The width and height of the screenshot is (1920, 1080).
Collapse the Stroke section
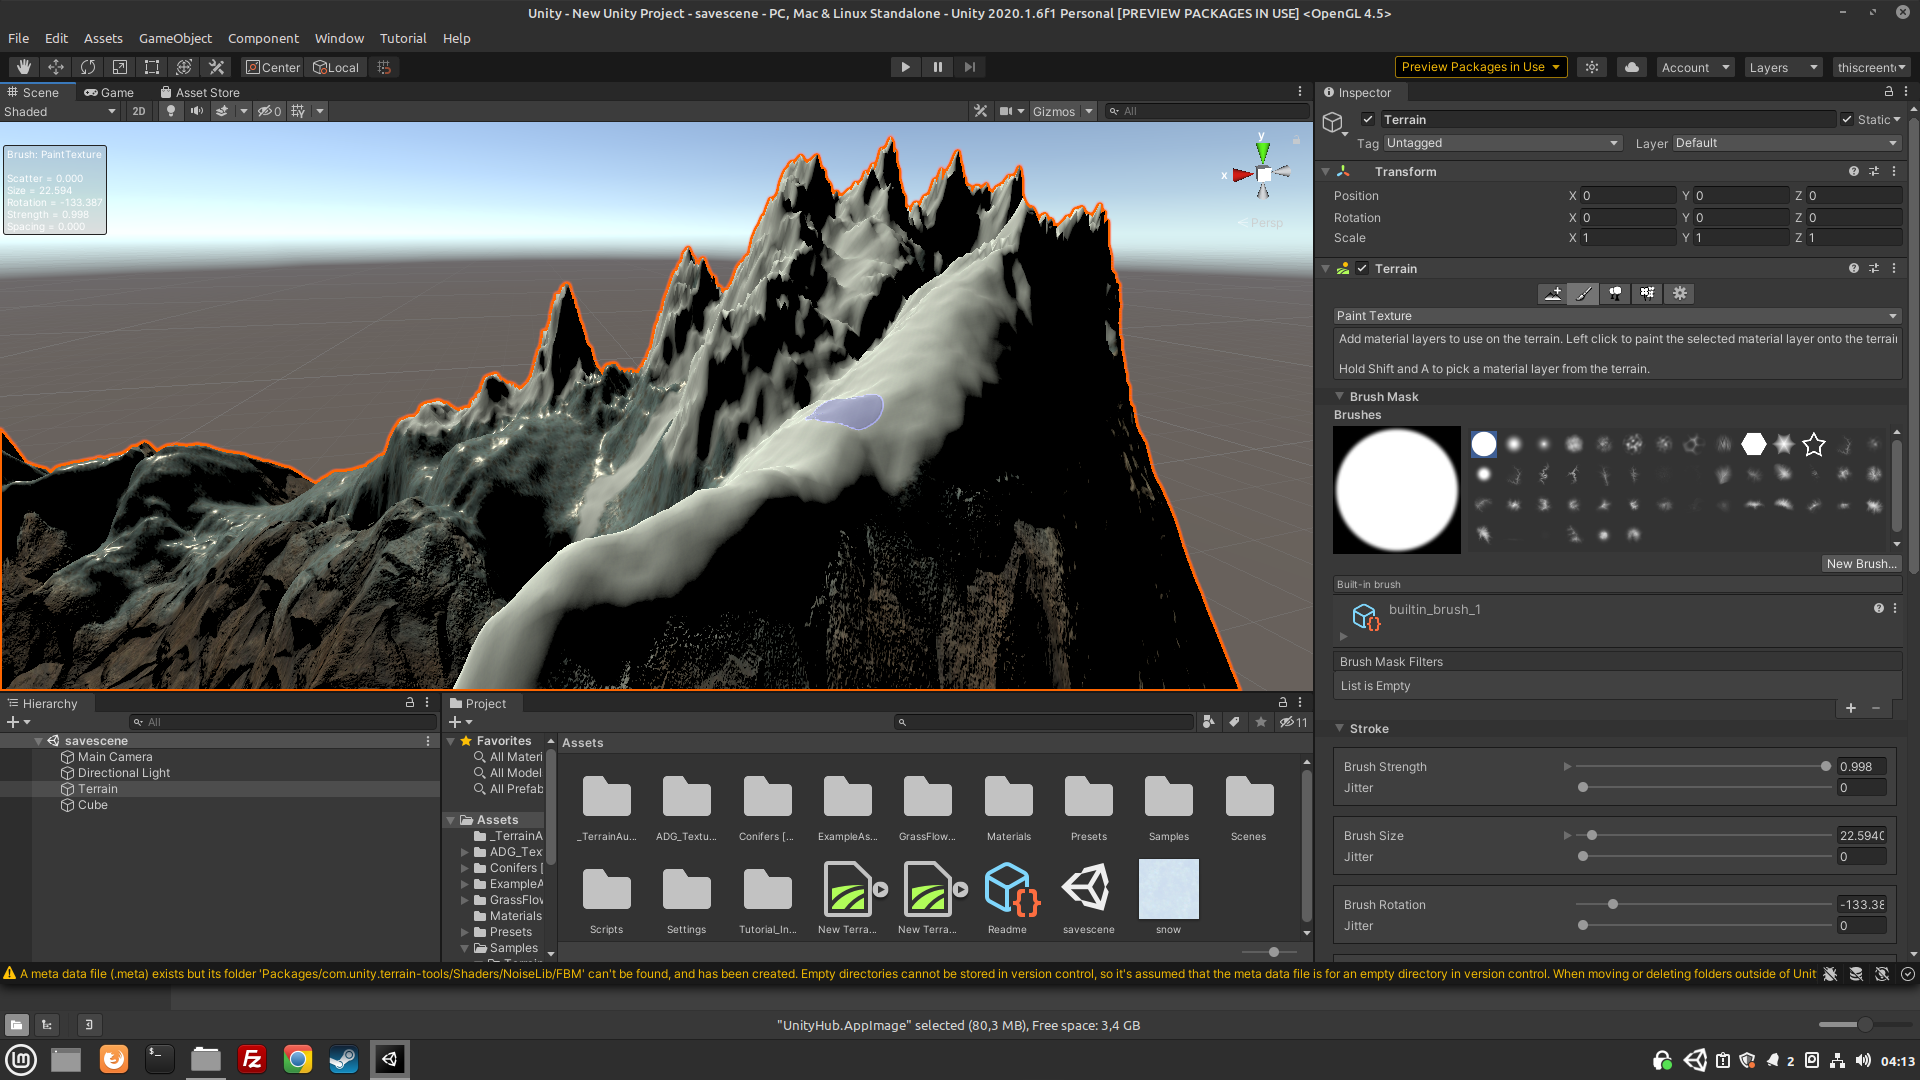1339,728
